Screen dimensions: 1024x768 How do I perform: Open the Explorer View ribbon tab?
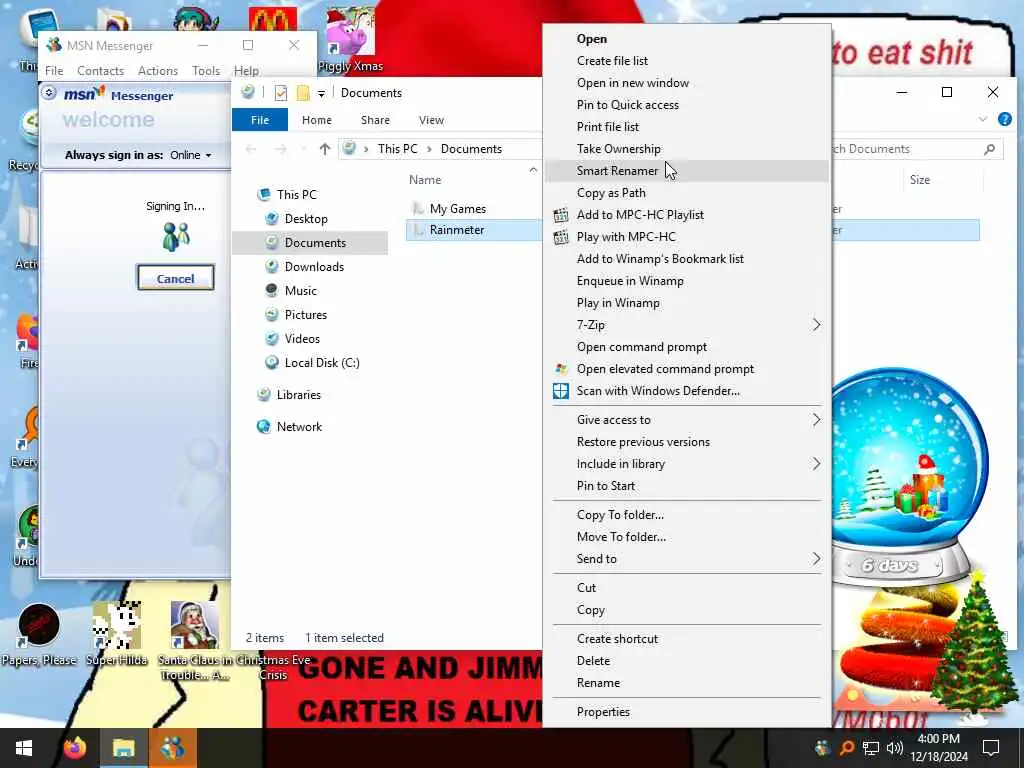click(431, 120)
